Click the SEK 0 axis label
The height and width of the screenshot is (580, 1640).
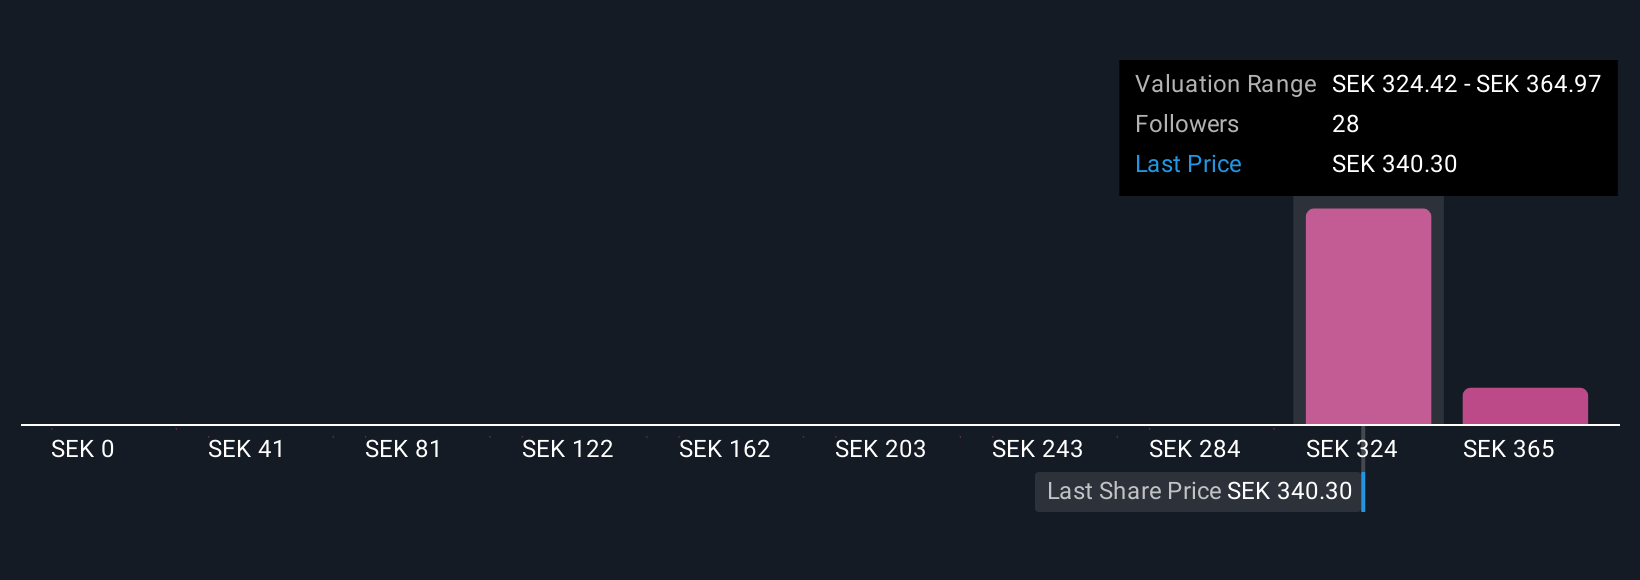coord(83,449)
